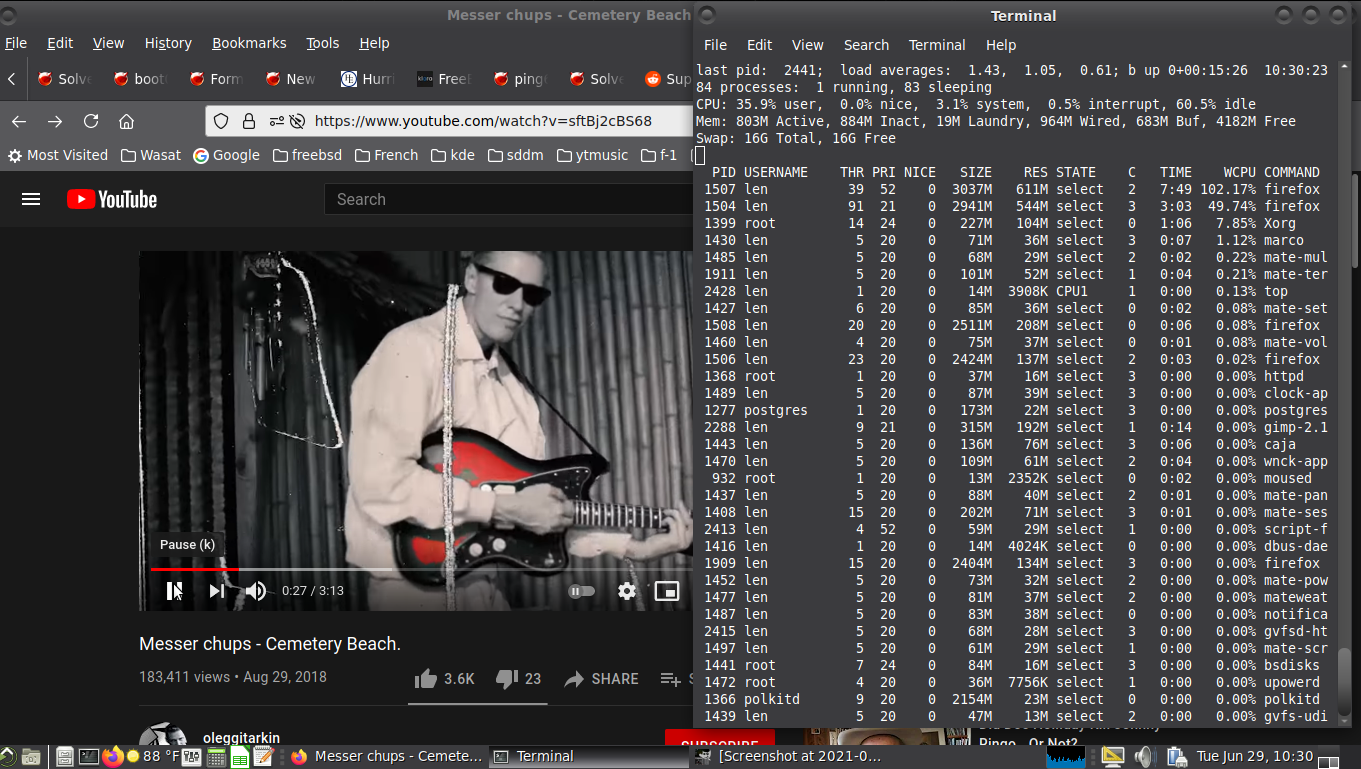The width and height of the screenshot is (1361, 769).
Task: Toggle the autoplay switch in the player
Action: coord(581,591)
